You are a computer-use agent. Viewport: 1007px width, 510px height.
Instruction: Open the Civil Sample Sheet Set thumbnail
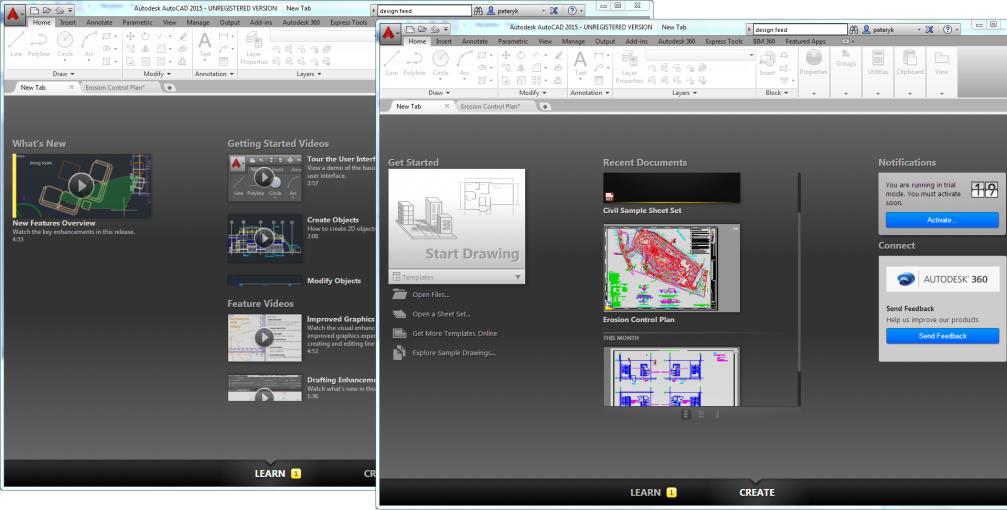[672, 188]
